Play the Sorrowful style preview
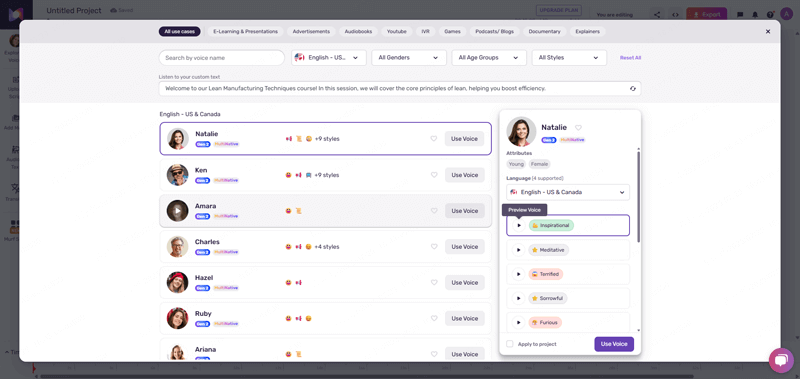Image resolution: width=800 pixels, height=379 pixels. [x=519, y=298]
